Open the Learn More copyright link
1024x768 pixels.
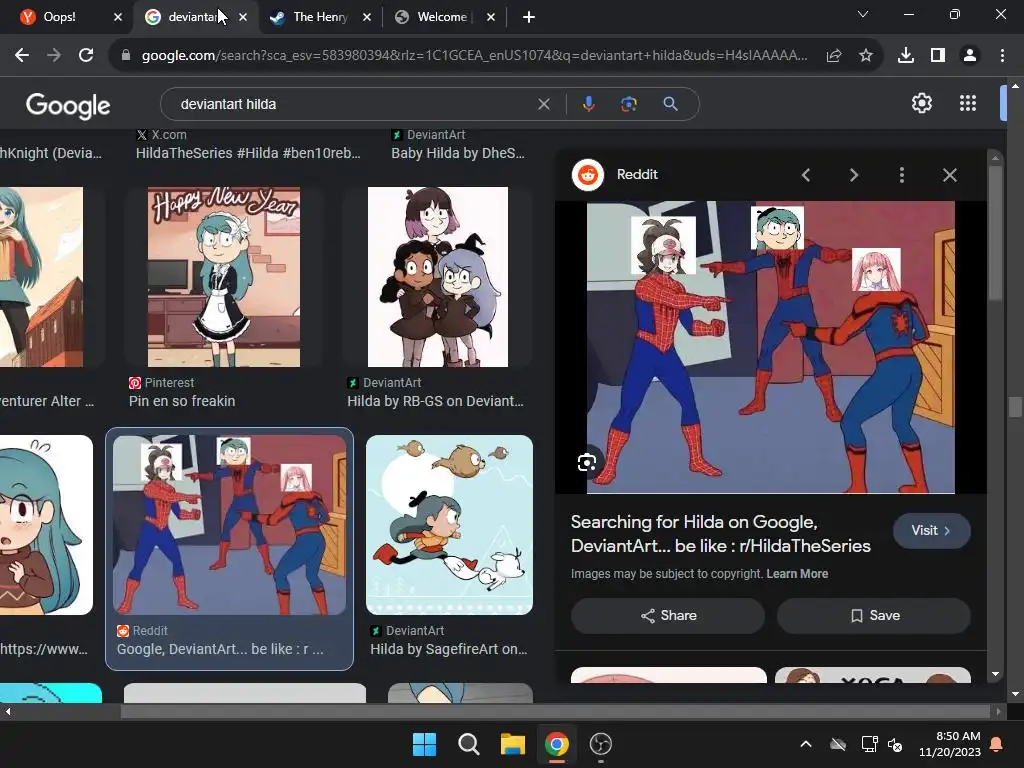click(797, 573)
